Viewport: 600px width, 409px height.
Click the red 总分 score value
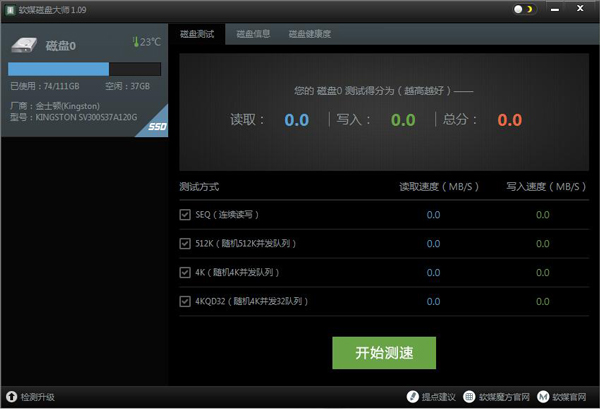tap(510, 120)
